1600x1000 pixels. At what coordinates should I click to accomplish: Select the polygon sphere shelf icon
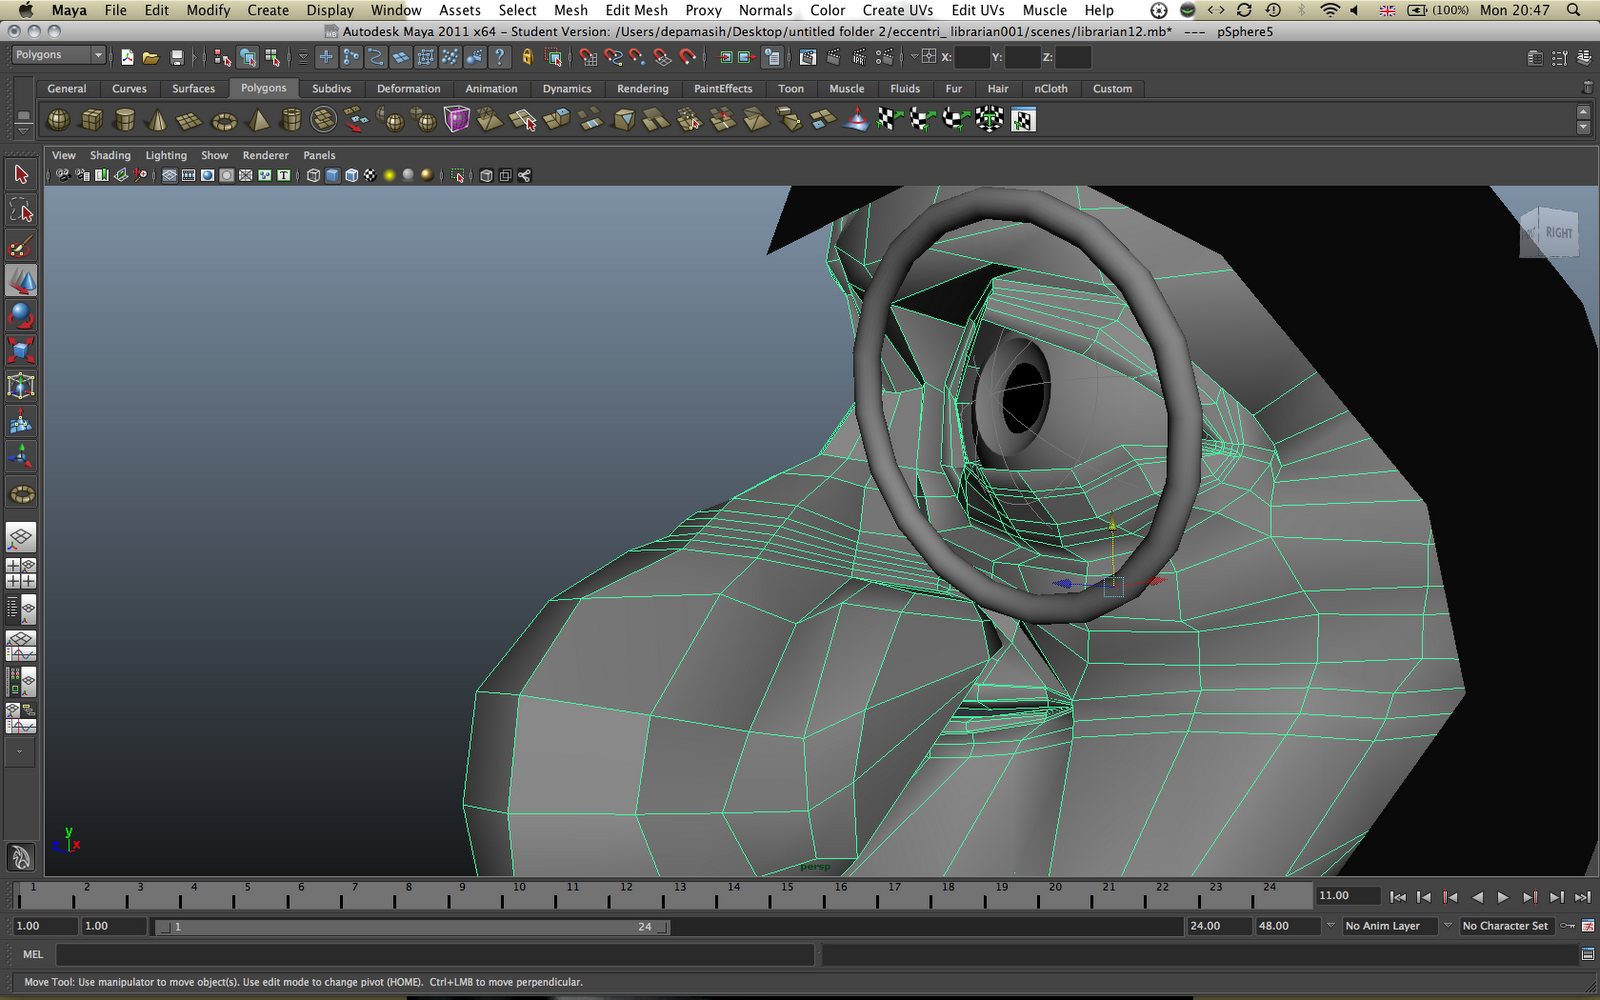click(59, 120)
